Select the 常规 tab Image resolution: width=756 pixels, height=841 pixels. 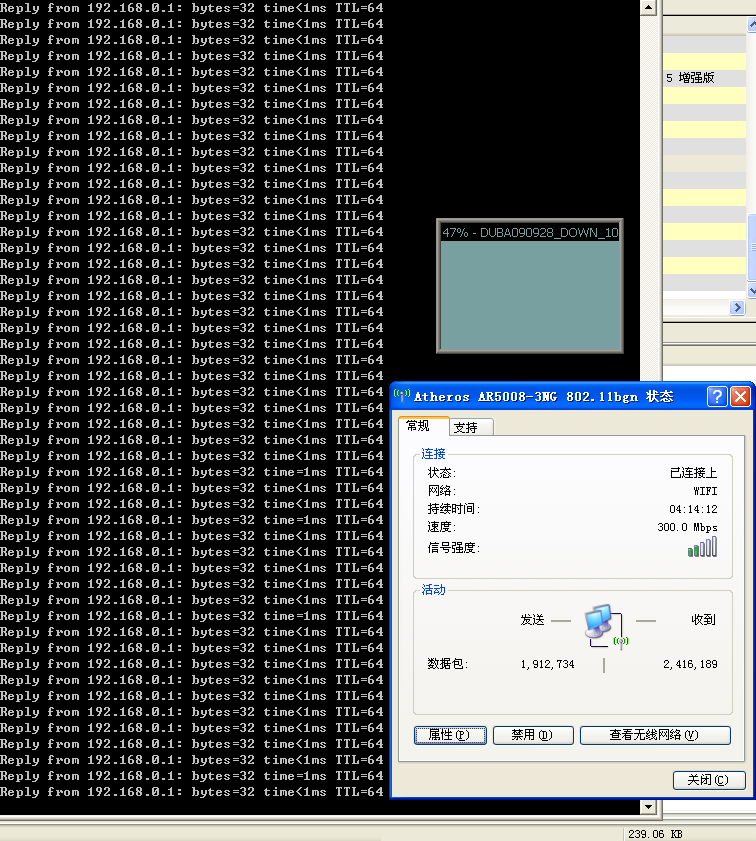pos(418,426)
